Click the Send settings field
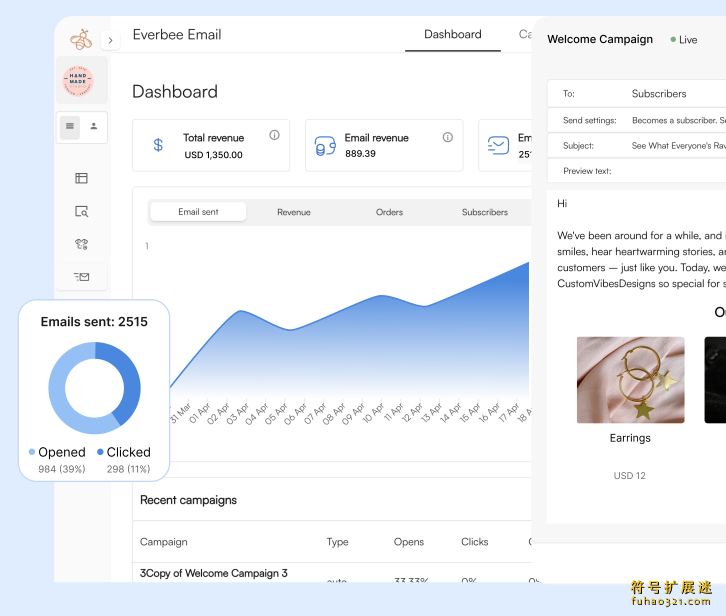Viewport: 726px width, 616px height. pos(637,120)
